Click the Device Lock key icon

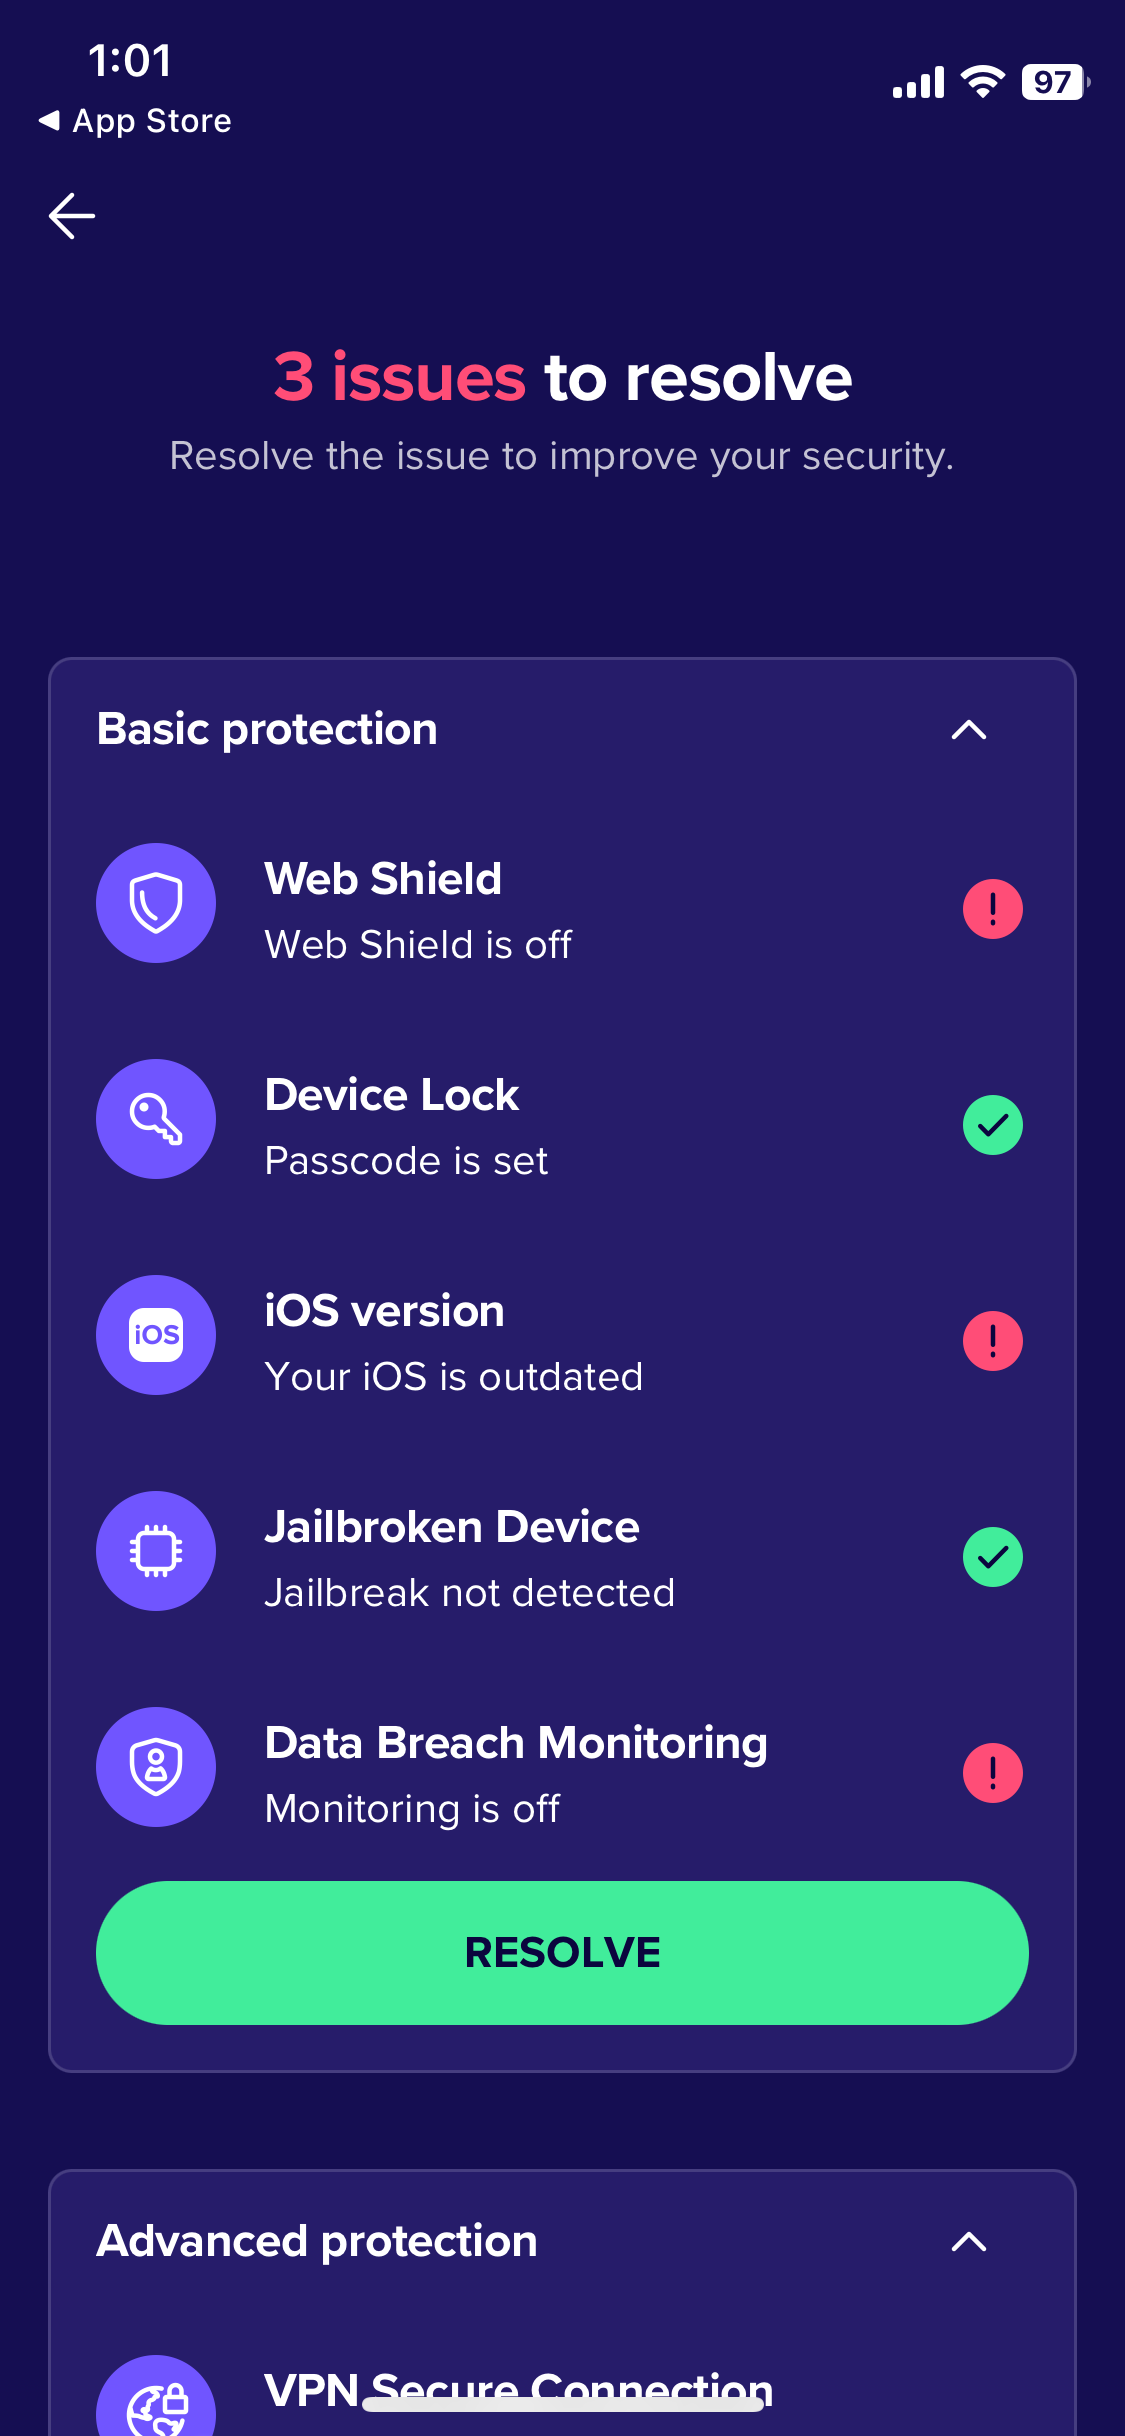click(156, 1119)
